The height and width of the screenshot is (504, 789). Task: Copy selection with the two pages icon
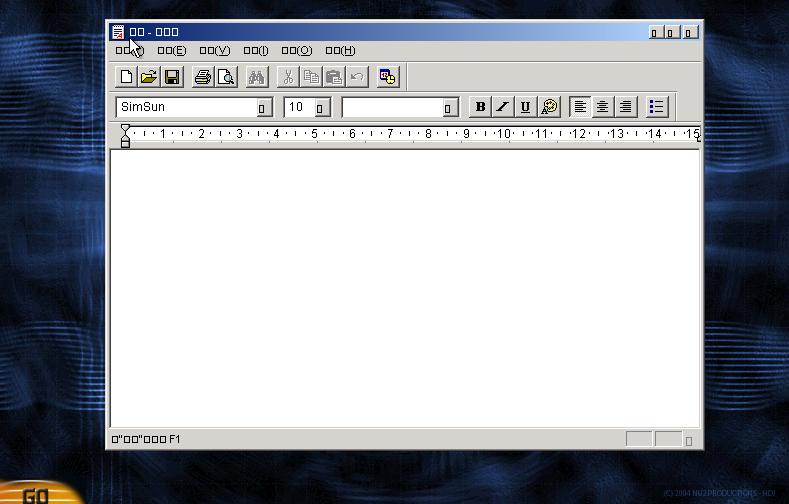311,77
